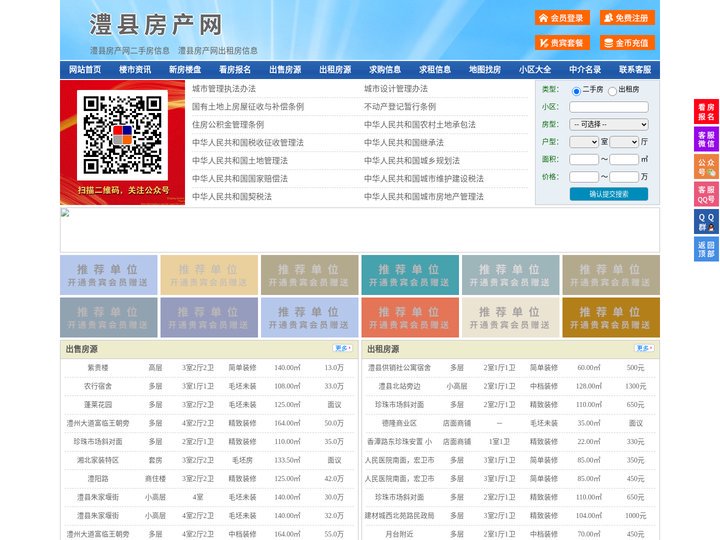
Task: Open the 中华人民共和国继承法 link
Action: pyautogui.click(x=404, y=142)
